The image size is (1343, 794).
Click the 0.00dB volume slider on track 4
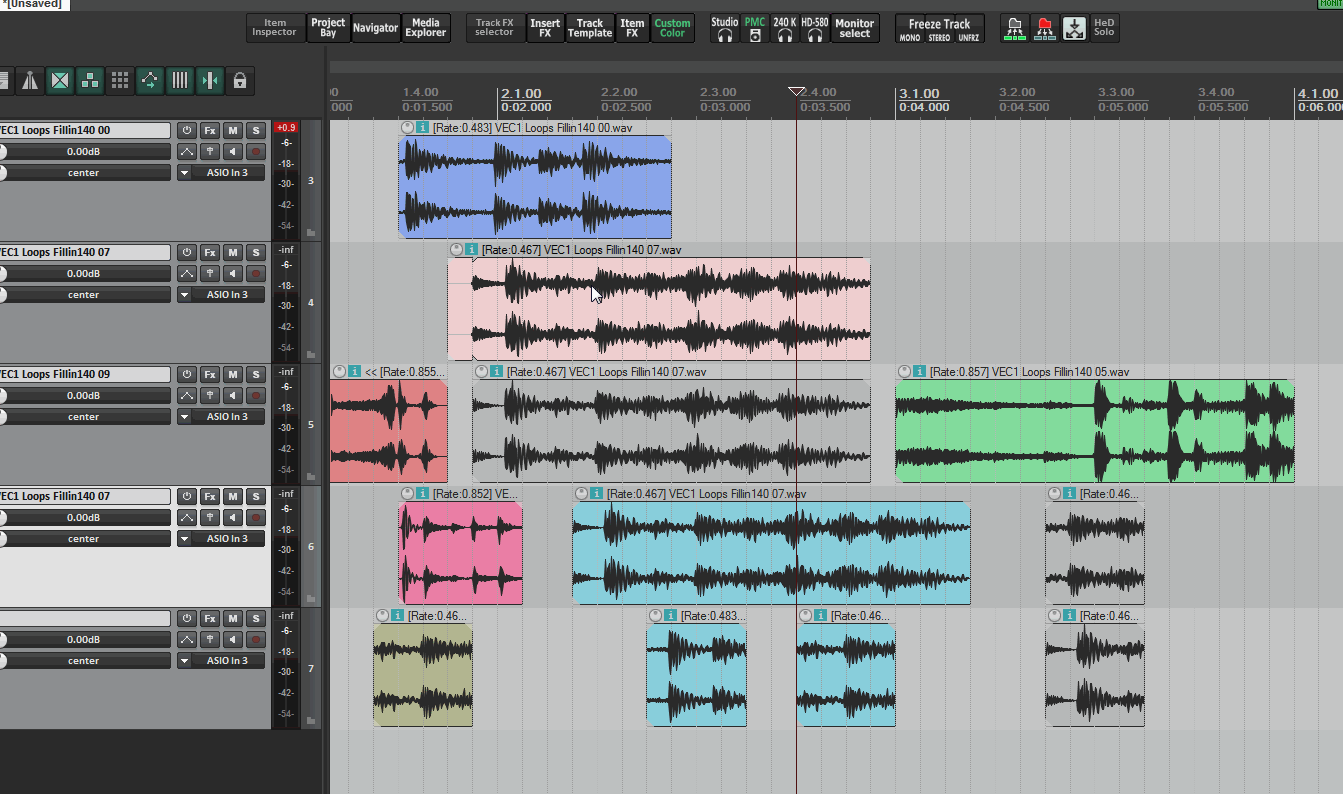click(x=84, y=274)
